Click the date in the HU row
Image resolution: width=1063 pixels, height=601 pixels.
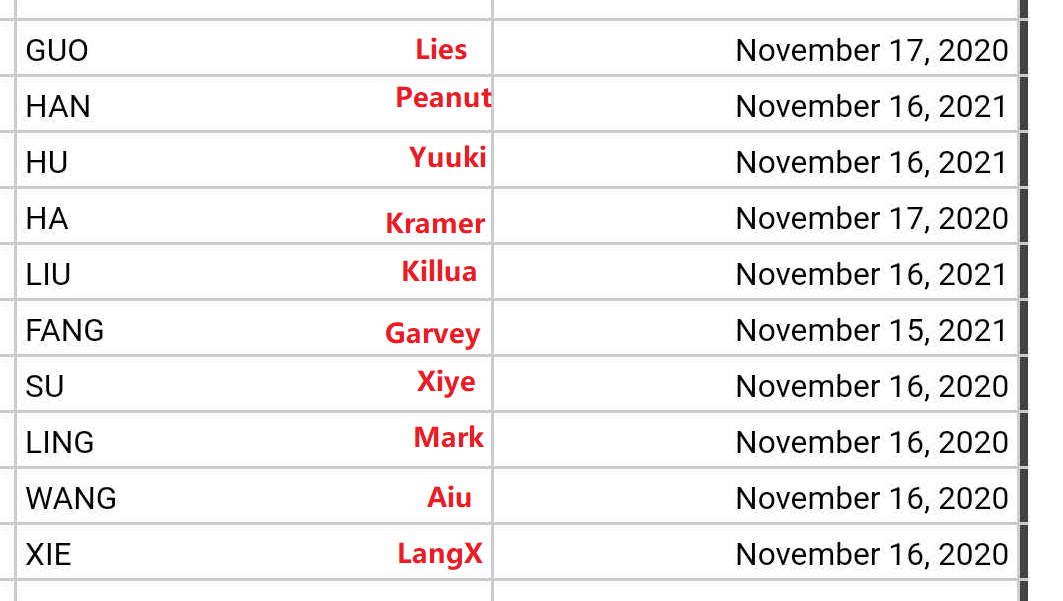click(871, 163)
